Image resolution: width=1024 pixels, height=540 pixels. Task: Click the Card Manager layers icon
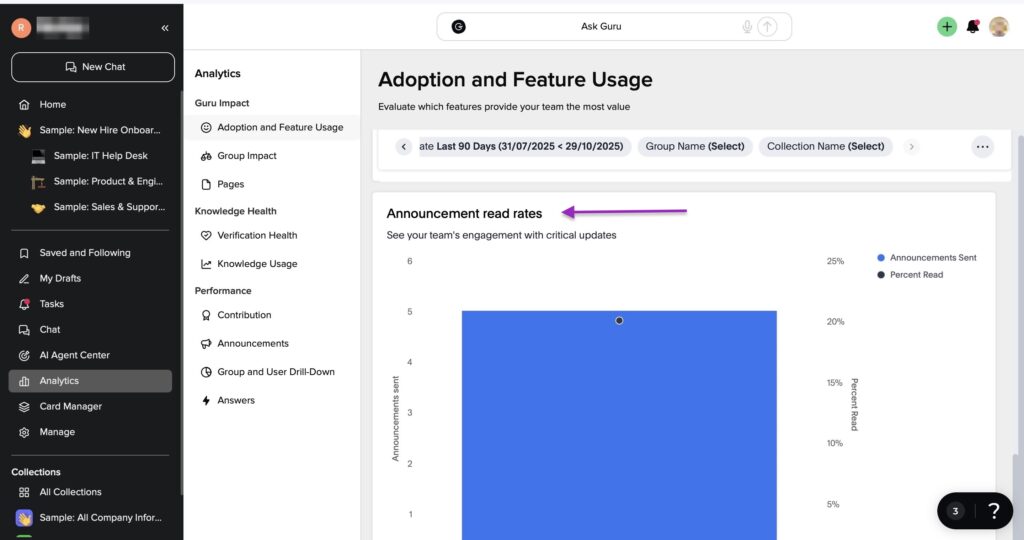click(24, 406)
